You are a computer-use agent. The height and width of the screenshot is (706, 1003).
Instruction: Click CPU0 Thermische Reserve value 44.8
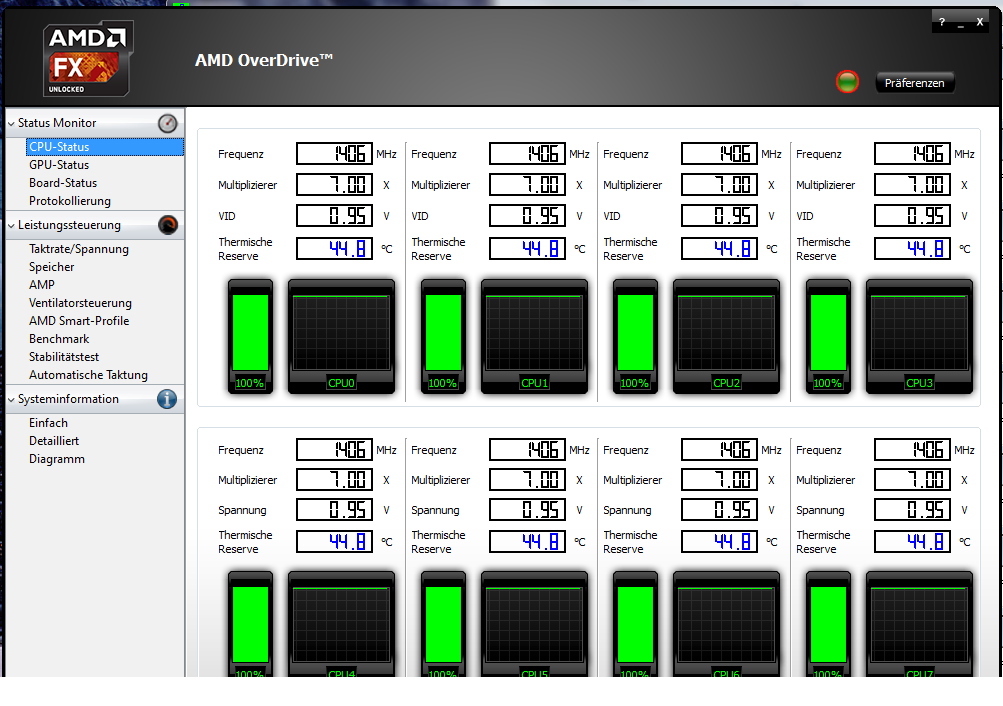pos(335,248)
